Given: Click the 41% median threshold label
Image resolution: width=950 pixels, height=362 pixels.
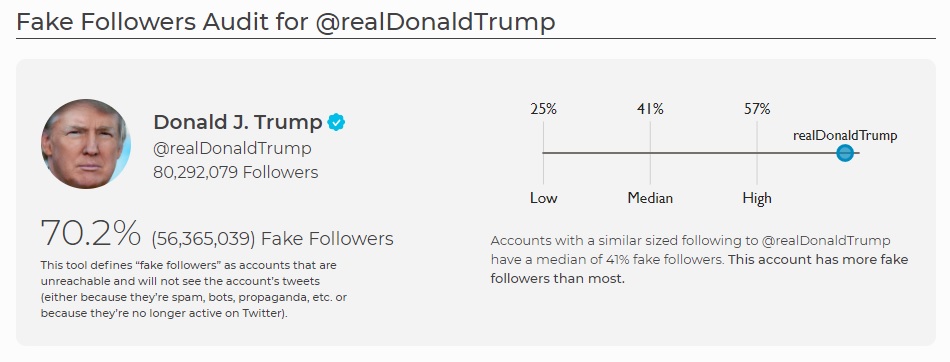Looking at the screenshot, I should [x=650, y=109].
